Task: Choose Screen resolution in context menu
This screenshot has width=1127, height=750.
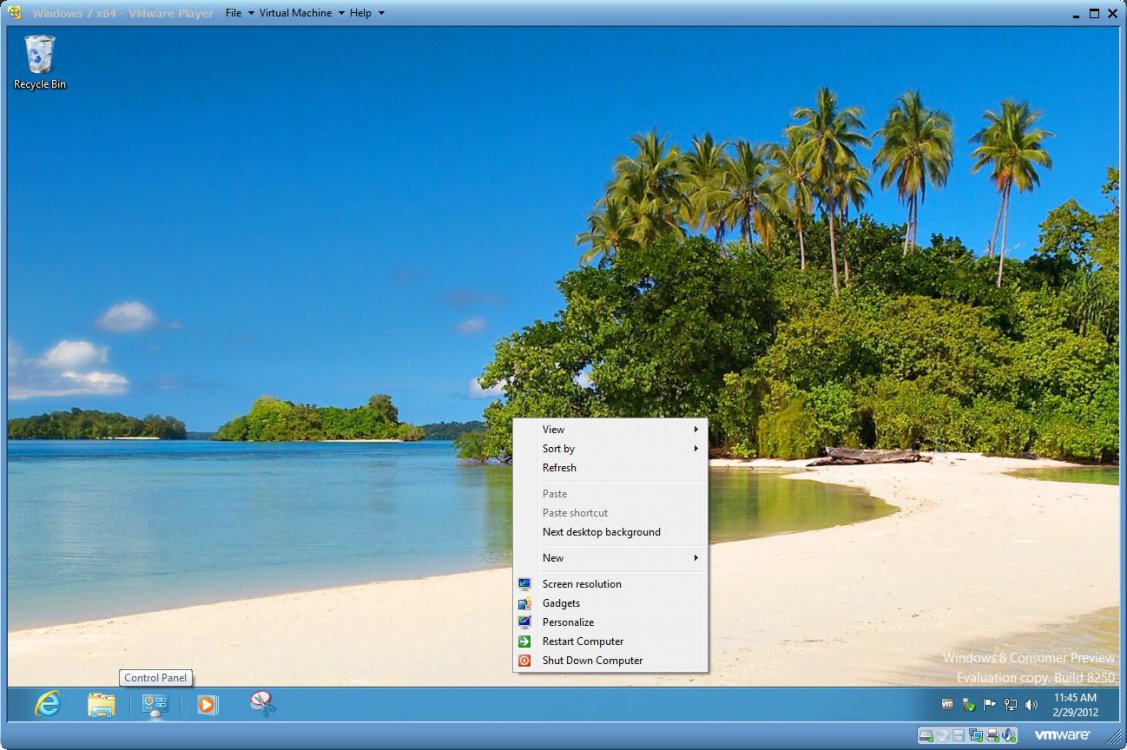Action: tap(581, 584)
